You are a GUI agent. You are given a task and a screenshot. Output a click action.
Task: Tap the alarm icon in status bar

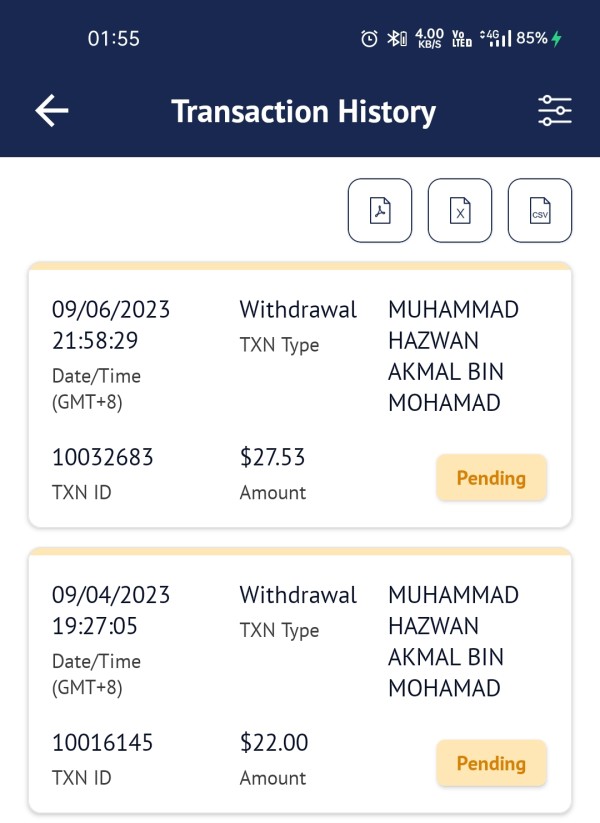point(369,39)
